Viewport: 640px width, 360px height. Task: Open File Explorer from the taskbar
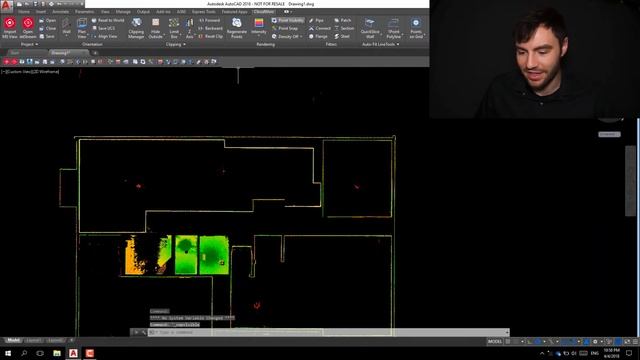[57, 353]
